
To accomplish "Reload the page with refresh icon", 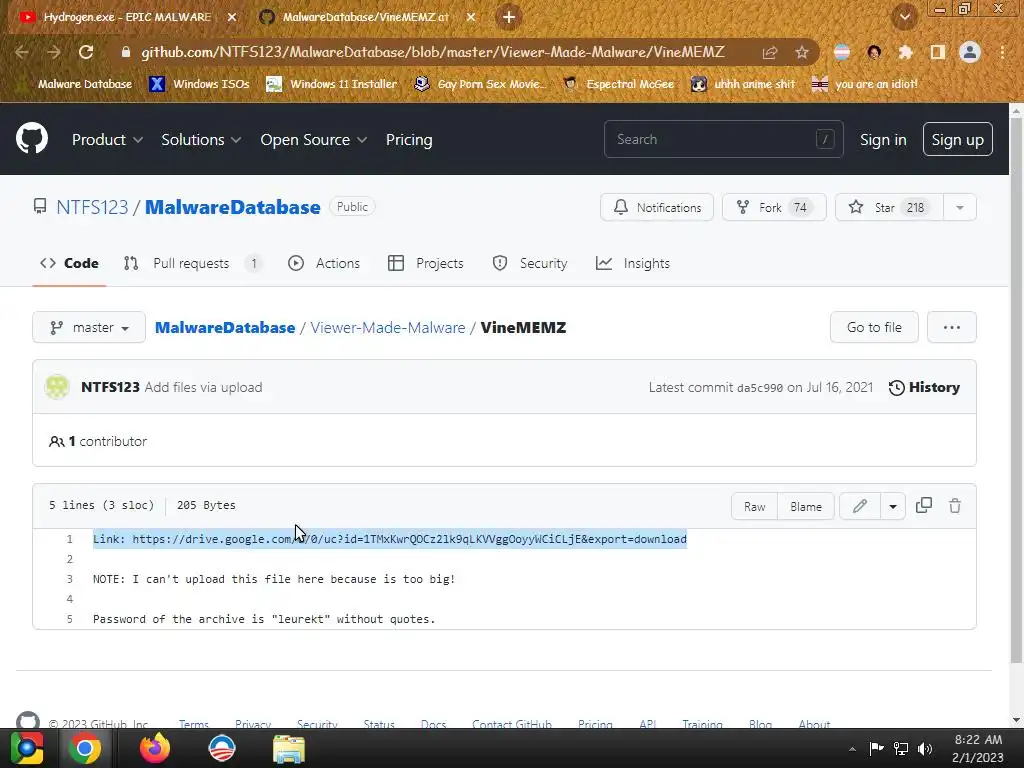I will click(x=86, y=52).
